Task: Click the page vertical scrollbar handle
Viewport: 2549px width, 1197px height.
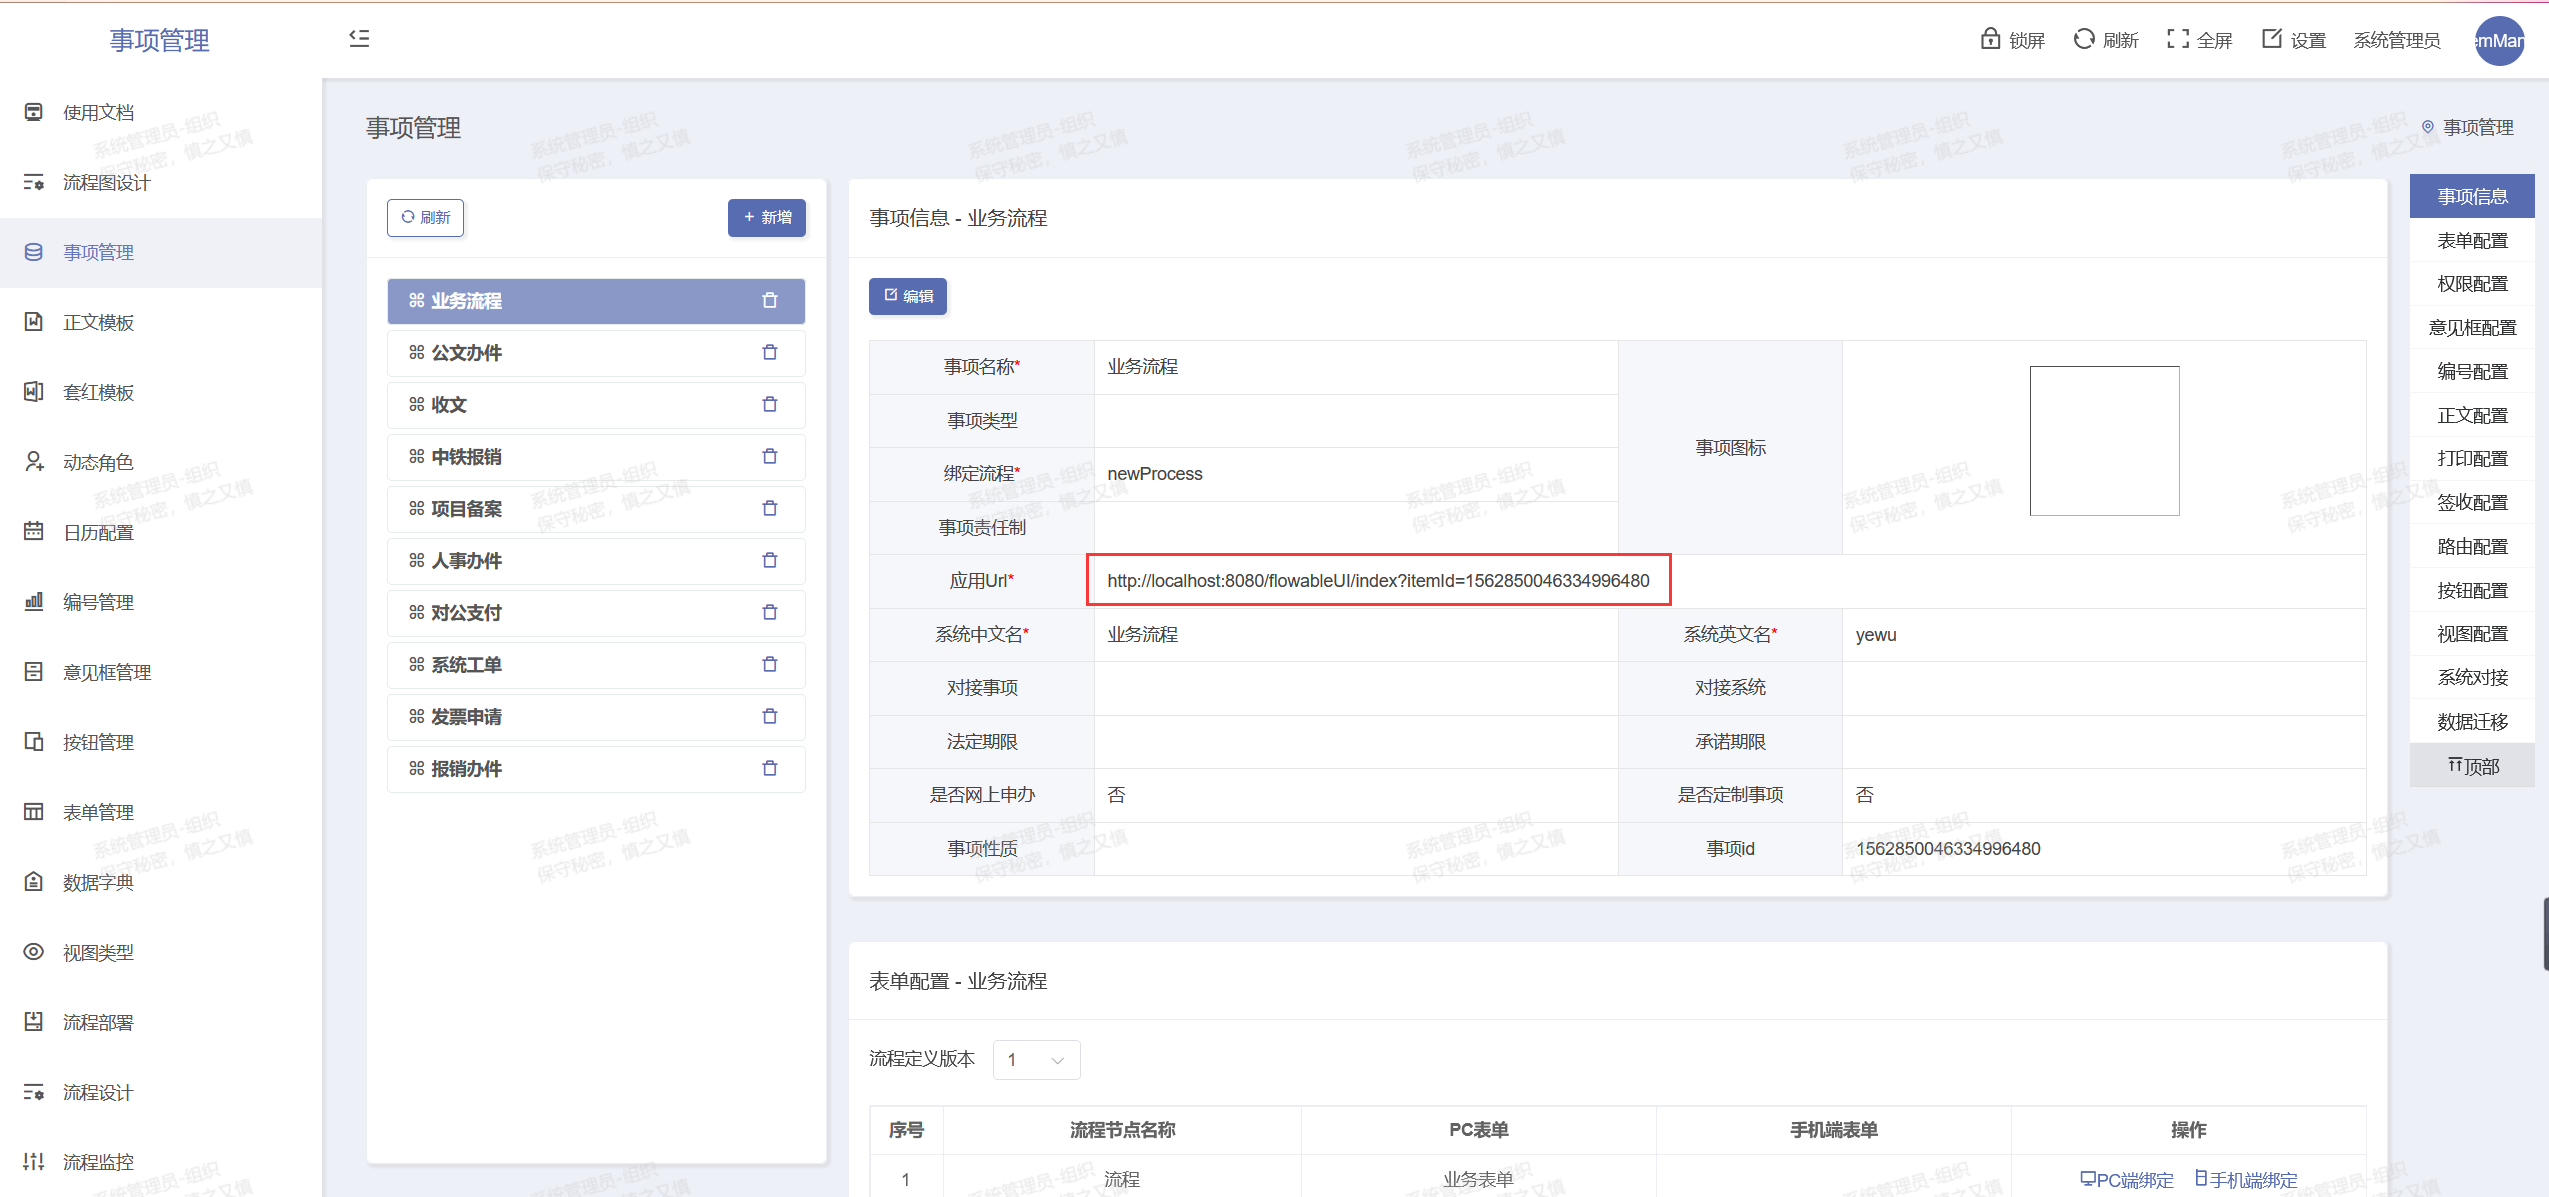Action: (2545, 934)
